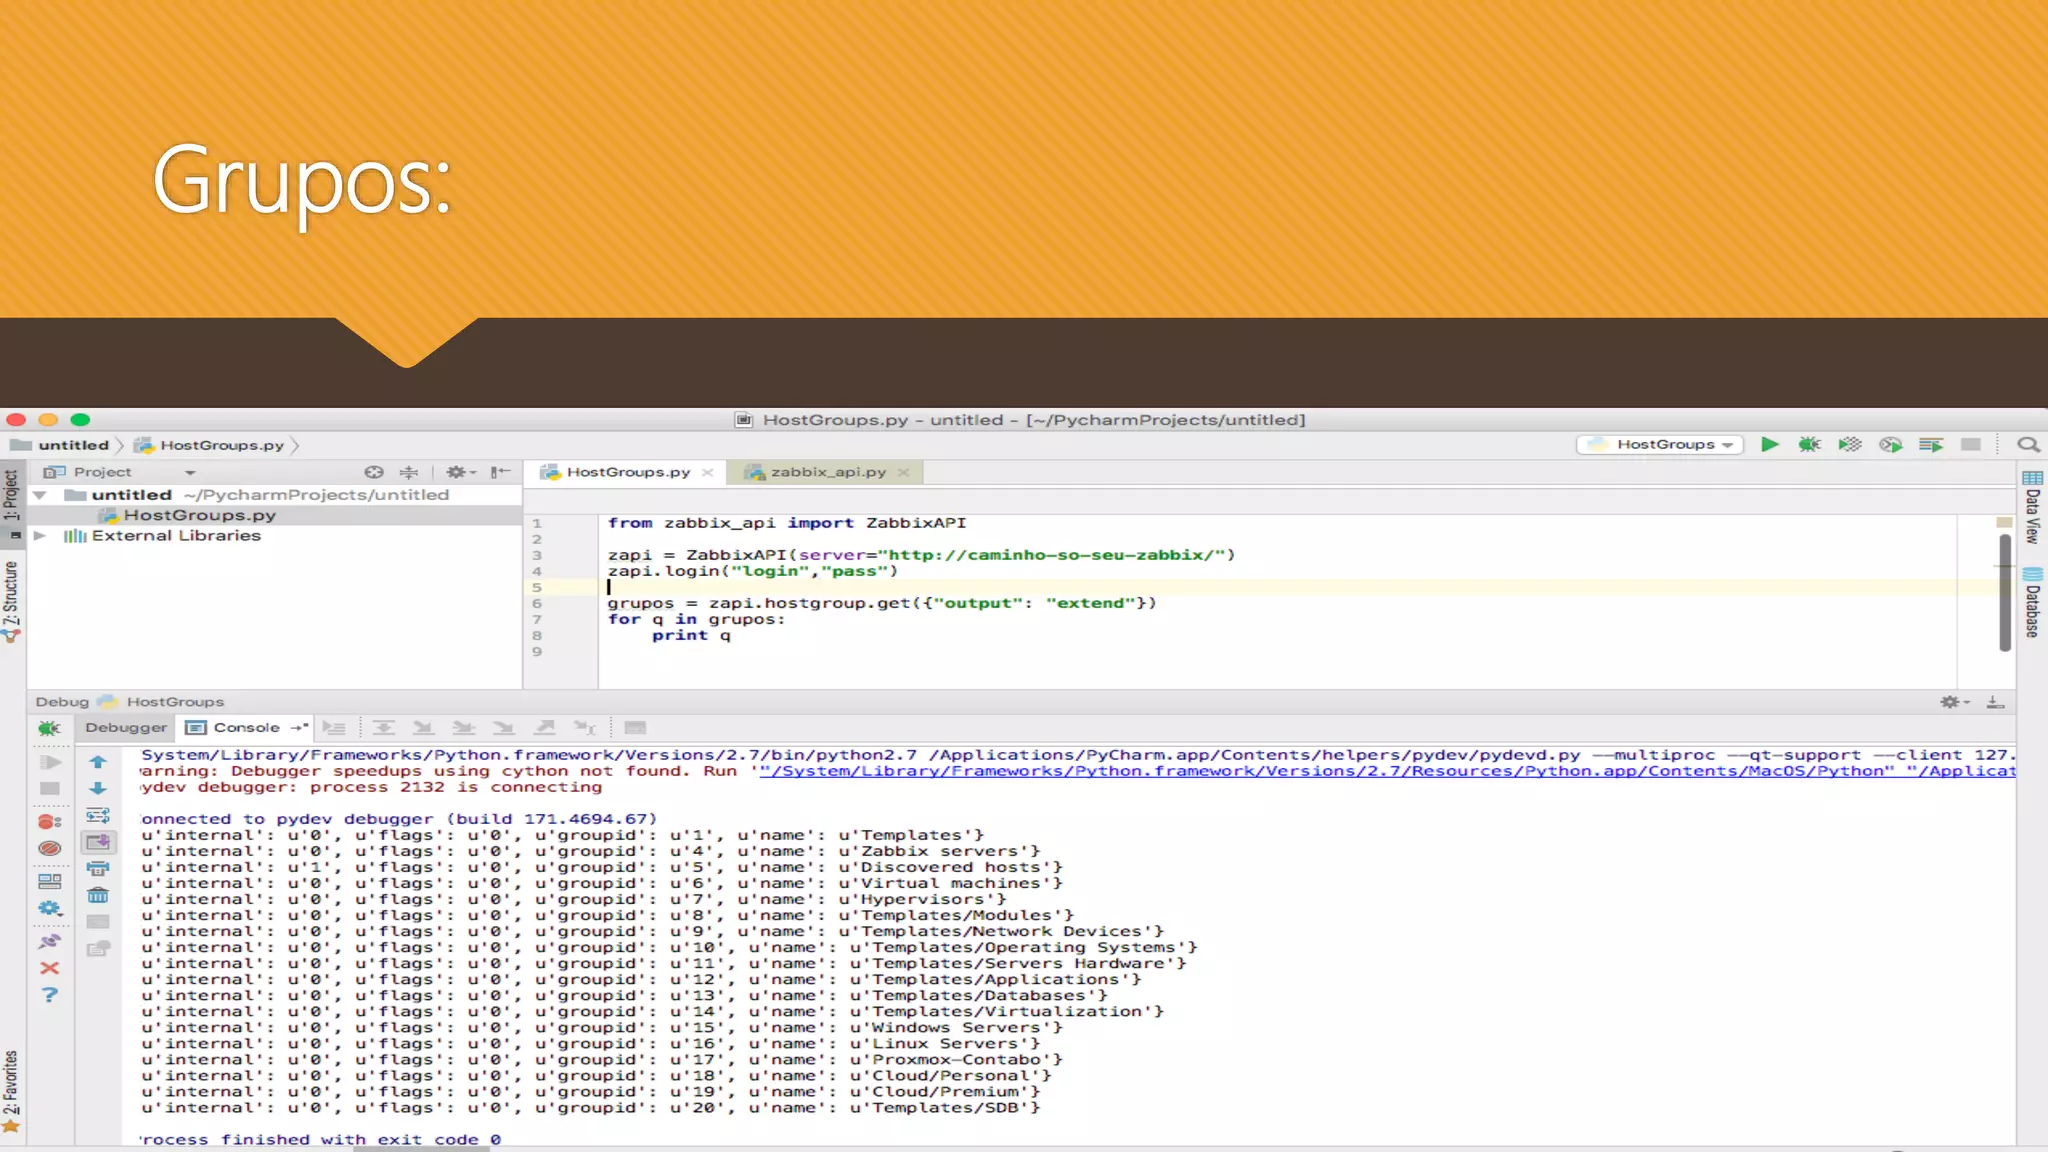Open View Breakpoints red circles icon

(49, 822)
